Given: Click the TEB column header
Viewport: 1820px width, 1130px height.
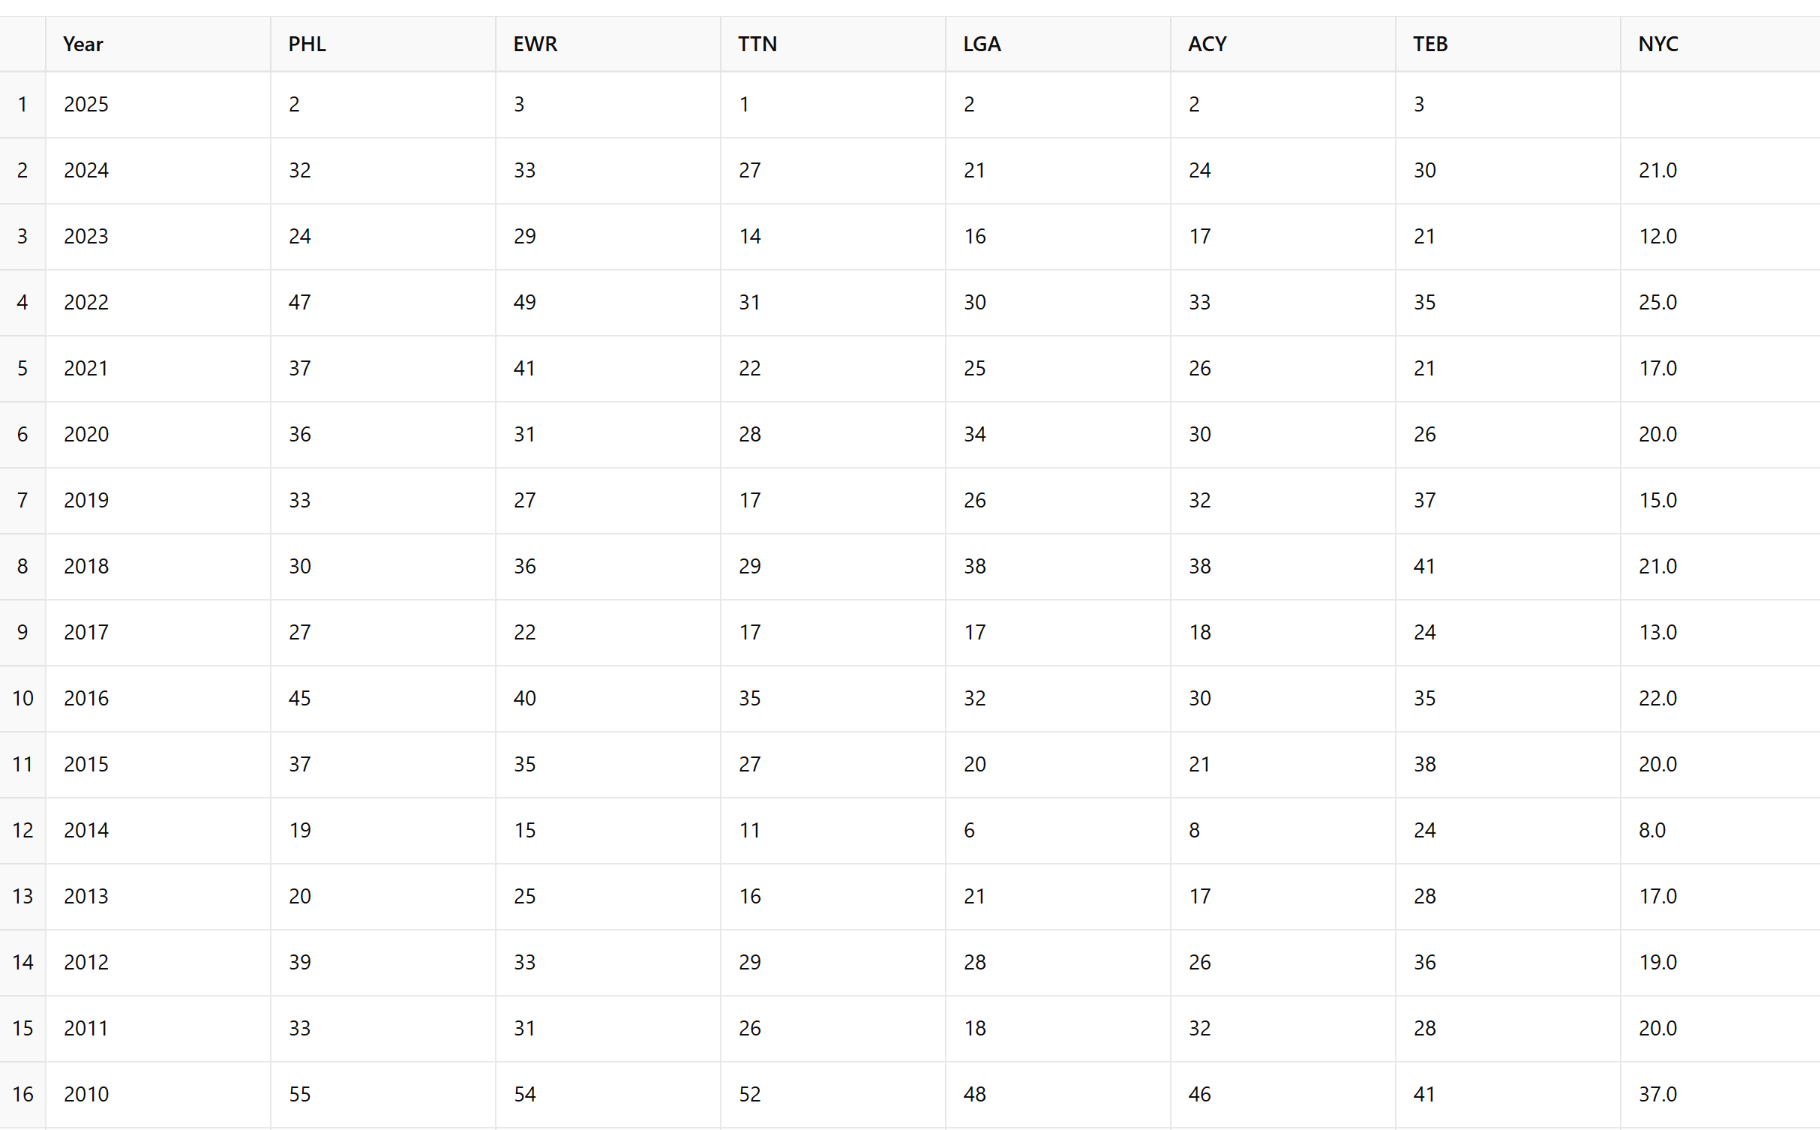Looking at the screenshot, I should (1508, 44).
